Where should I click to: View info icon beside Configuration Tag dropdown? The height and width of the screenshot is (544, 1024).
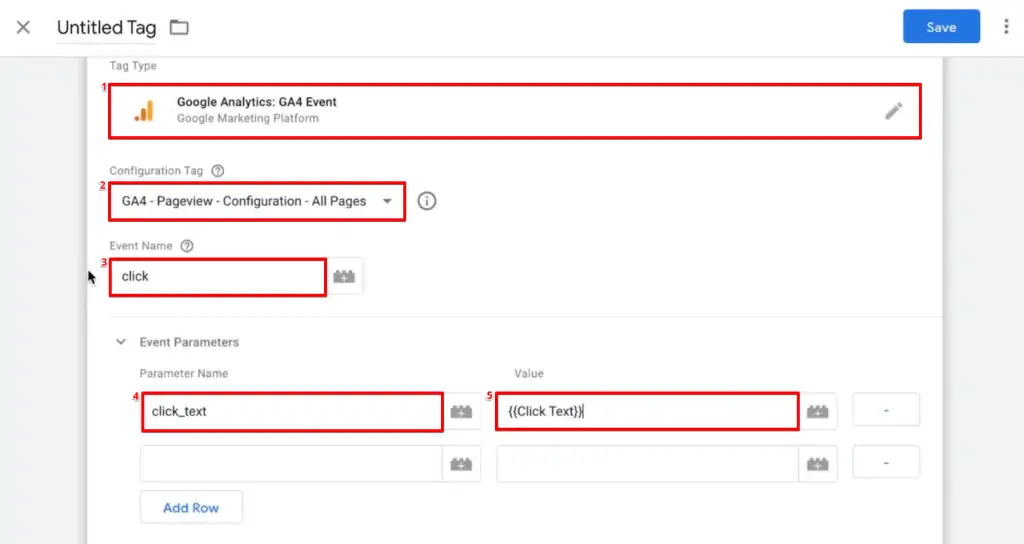click(426, 201)
